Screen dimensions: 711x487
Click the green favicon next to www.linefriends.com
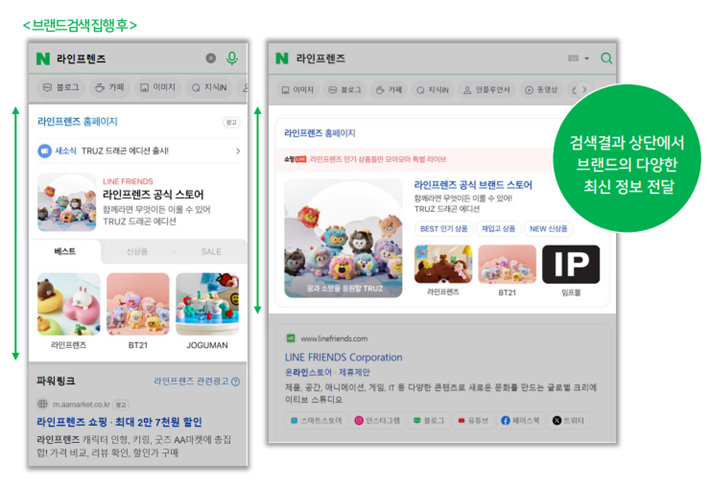click(x=290, y=338)
